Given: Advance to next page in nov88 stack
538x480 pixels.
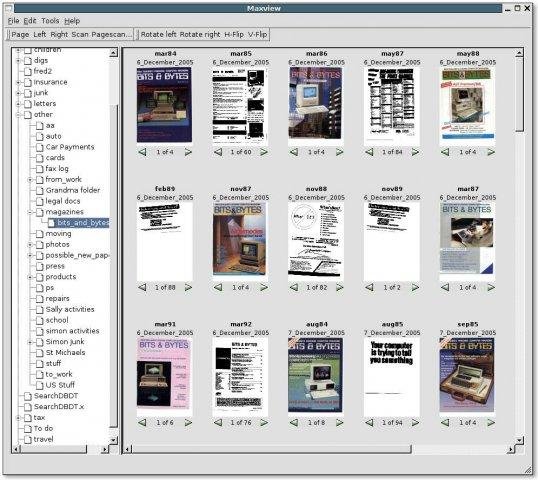Looking at the screenshot, I should click(340, 287).
